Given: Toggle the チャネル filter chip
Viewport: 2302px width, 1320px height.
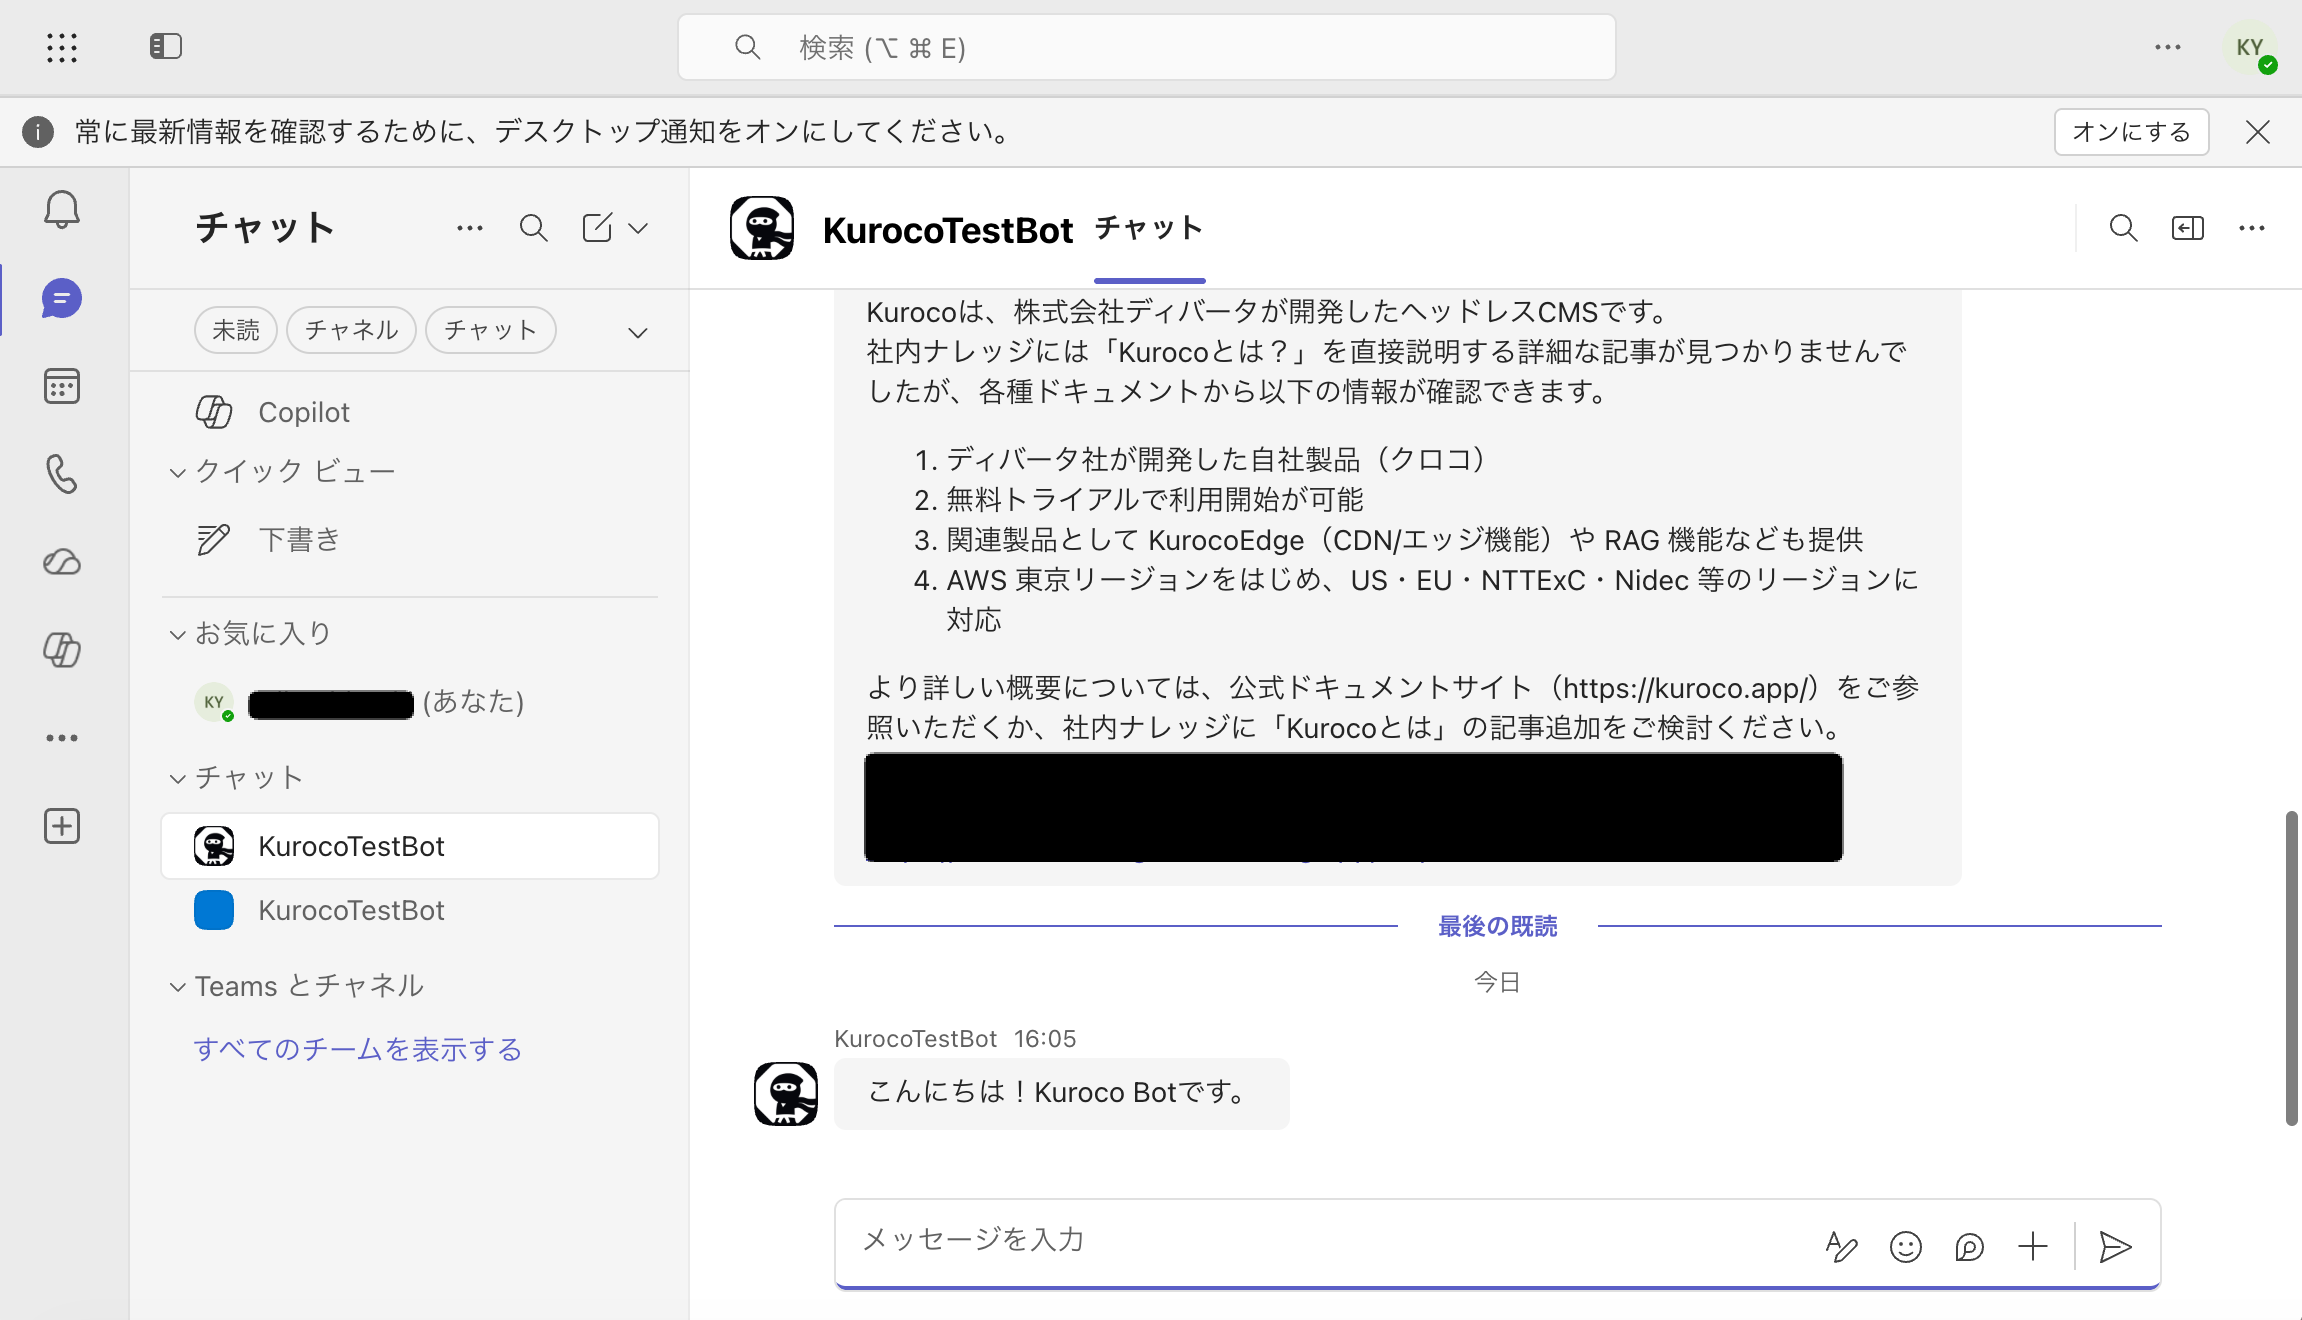Looking at the screenshot, I should pyautogui.click(x=351, y=330).
